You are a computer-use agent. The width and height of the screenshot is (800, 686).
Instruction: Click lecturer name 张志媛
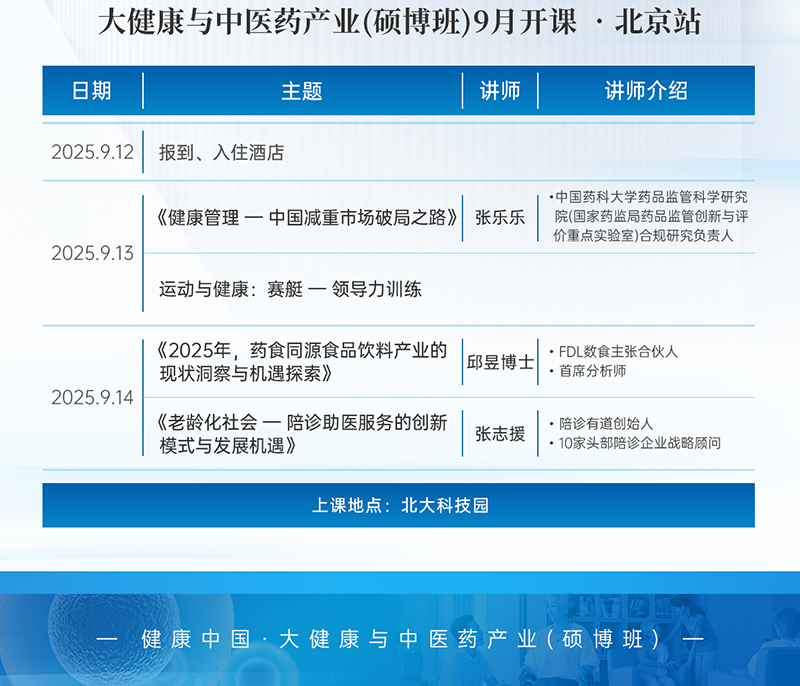(500, 433)
